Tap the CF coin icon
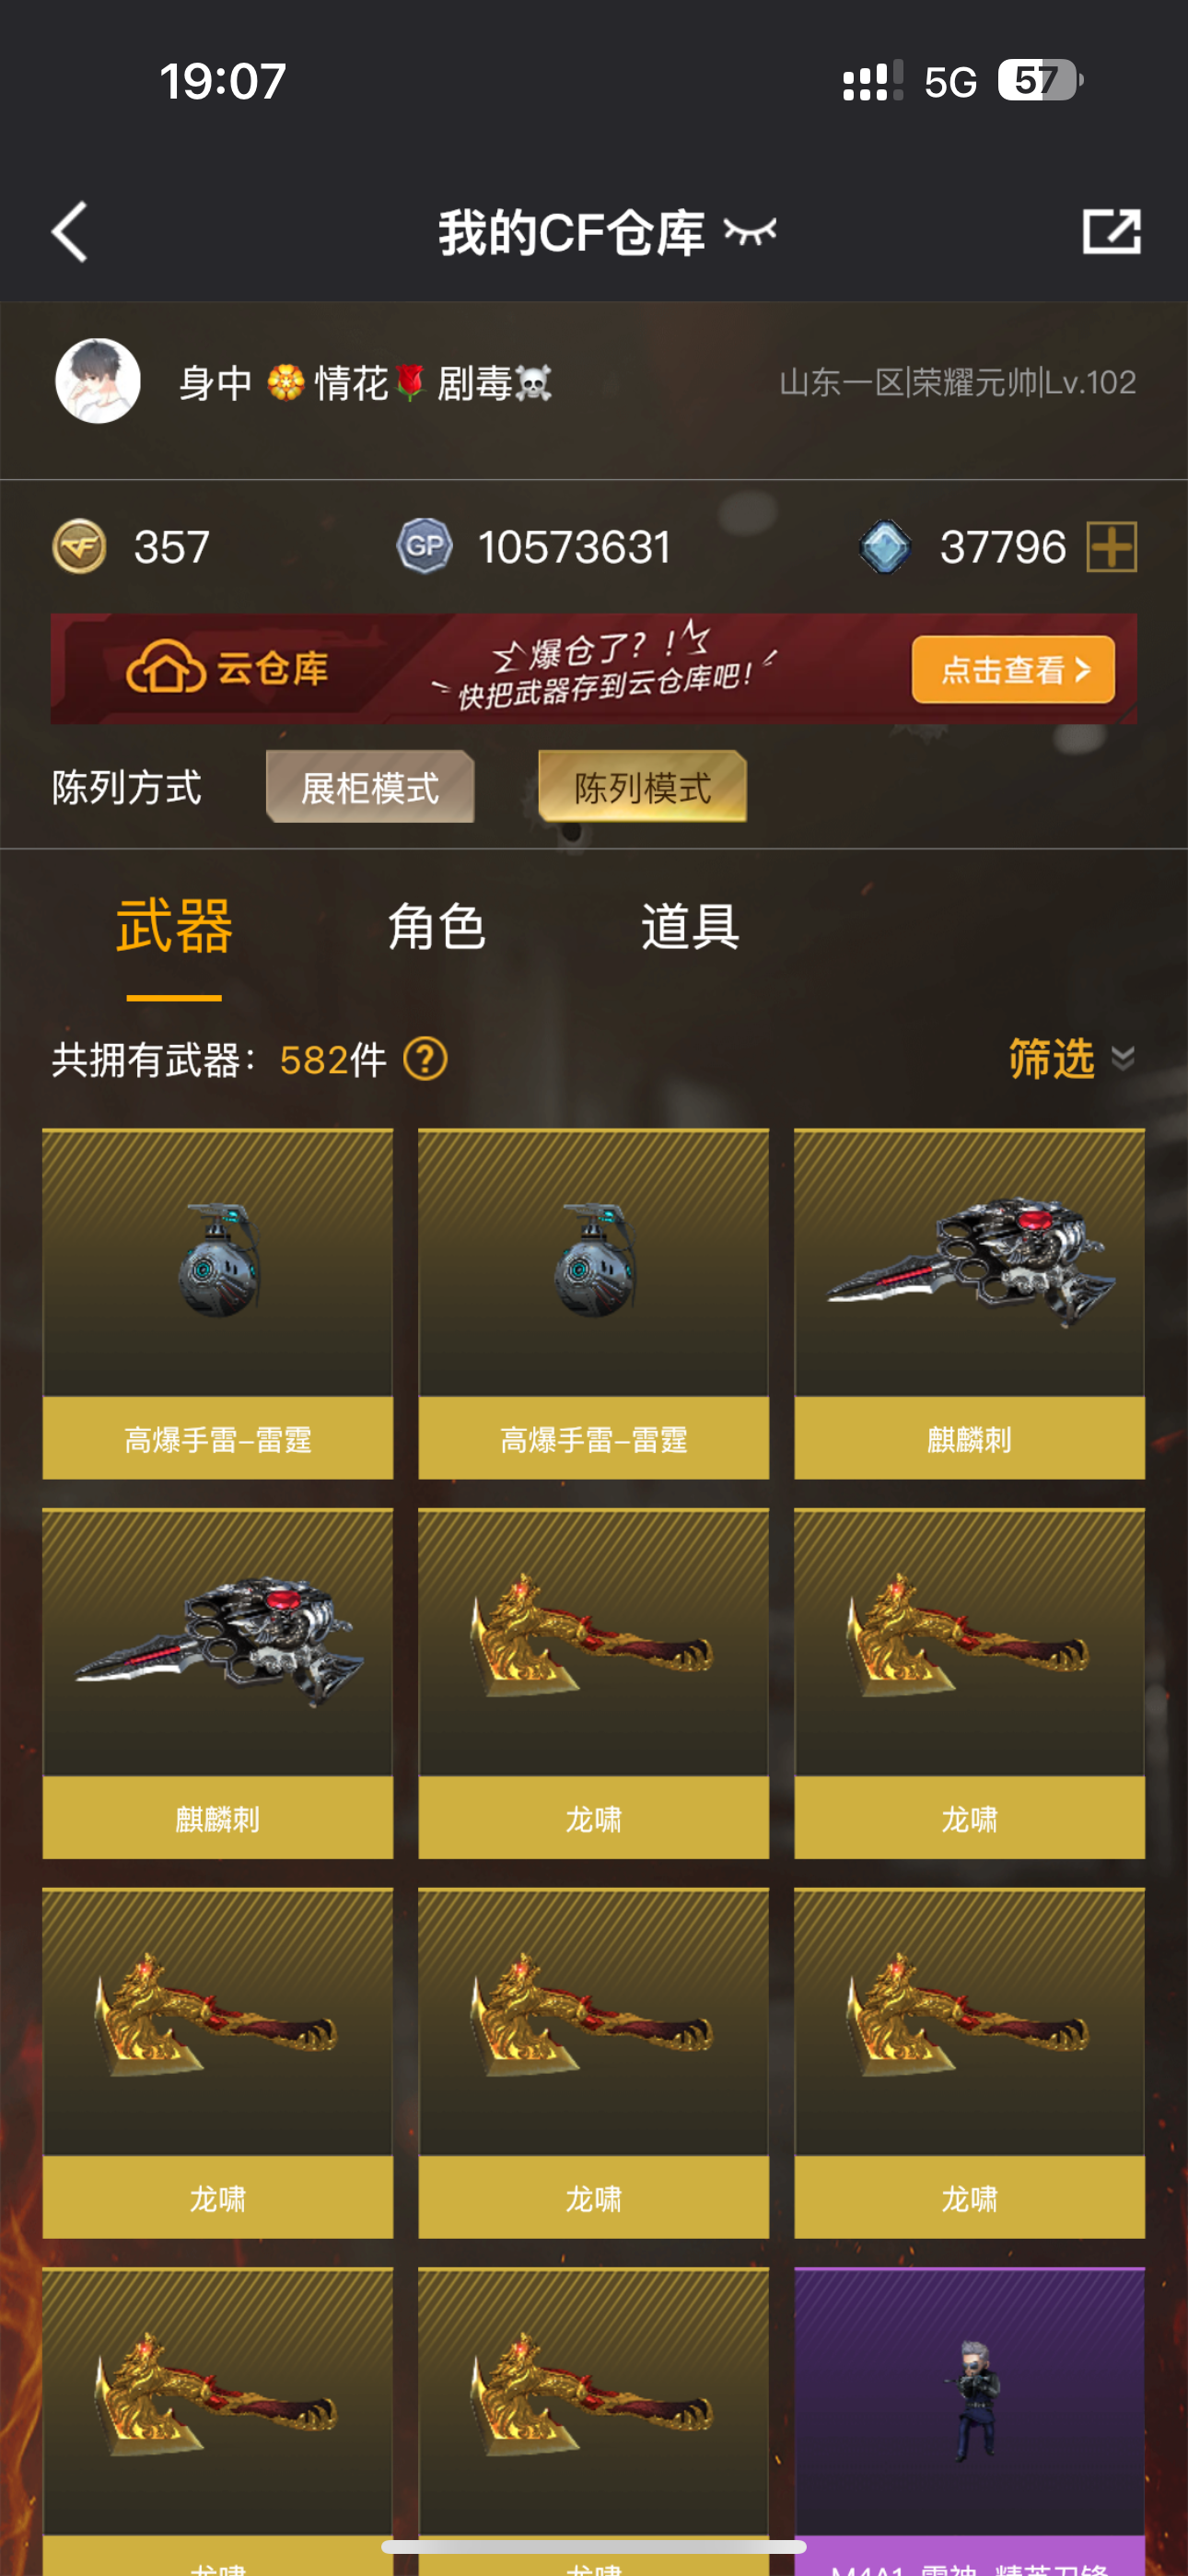Image resolution: width=1188 pixels, height=2576 pixels. [x=79, y=547]
